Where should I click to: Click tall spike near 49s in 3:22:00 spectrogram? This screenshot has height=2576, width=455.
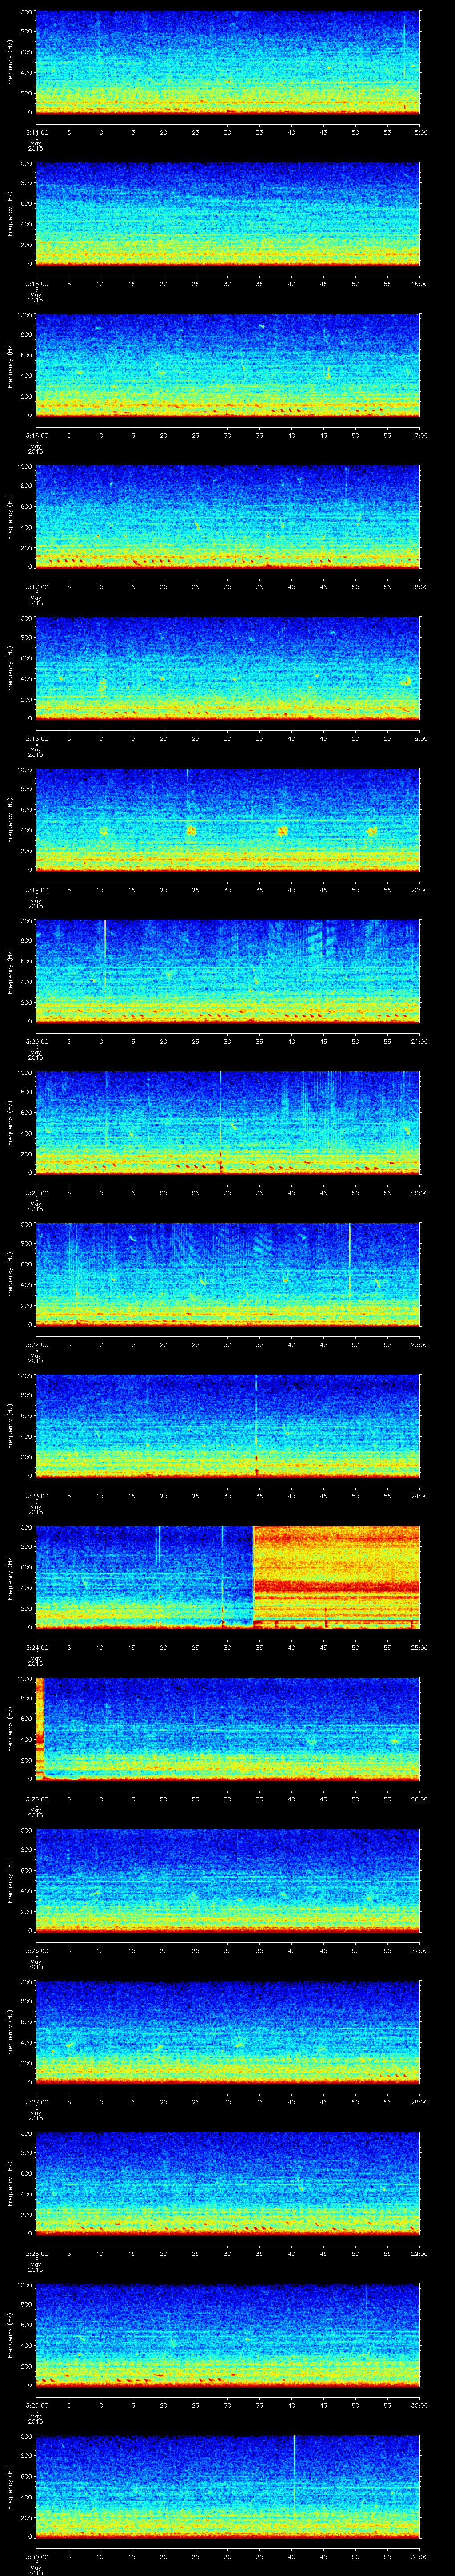click(349, 1260)
